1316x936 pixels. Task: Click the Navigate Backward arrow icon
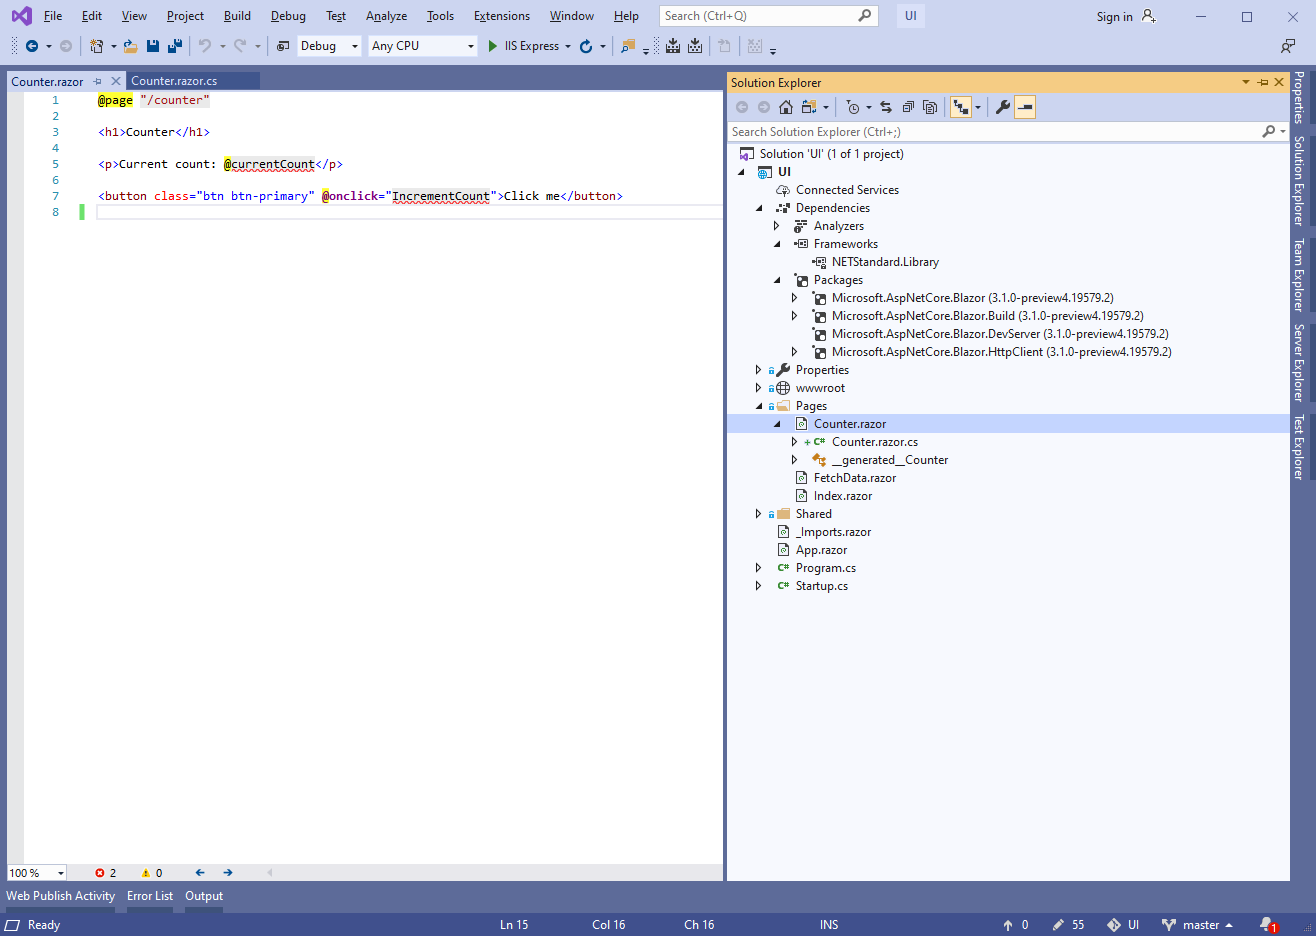(x=33, y=46)
